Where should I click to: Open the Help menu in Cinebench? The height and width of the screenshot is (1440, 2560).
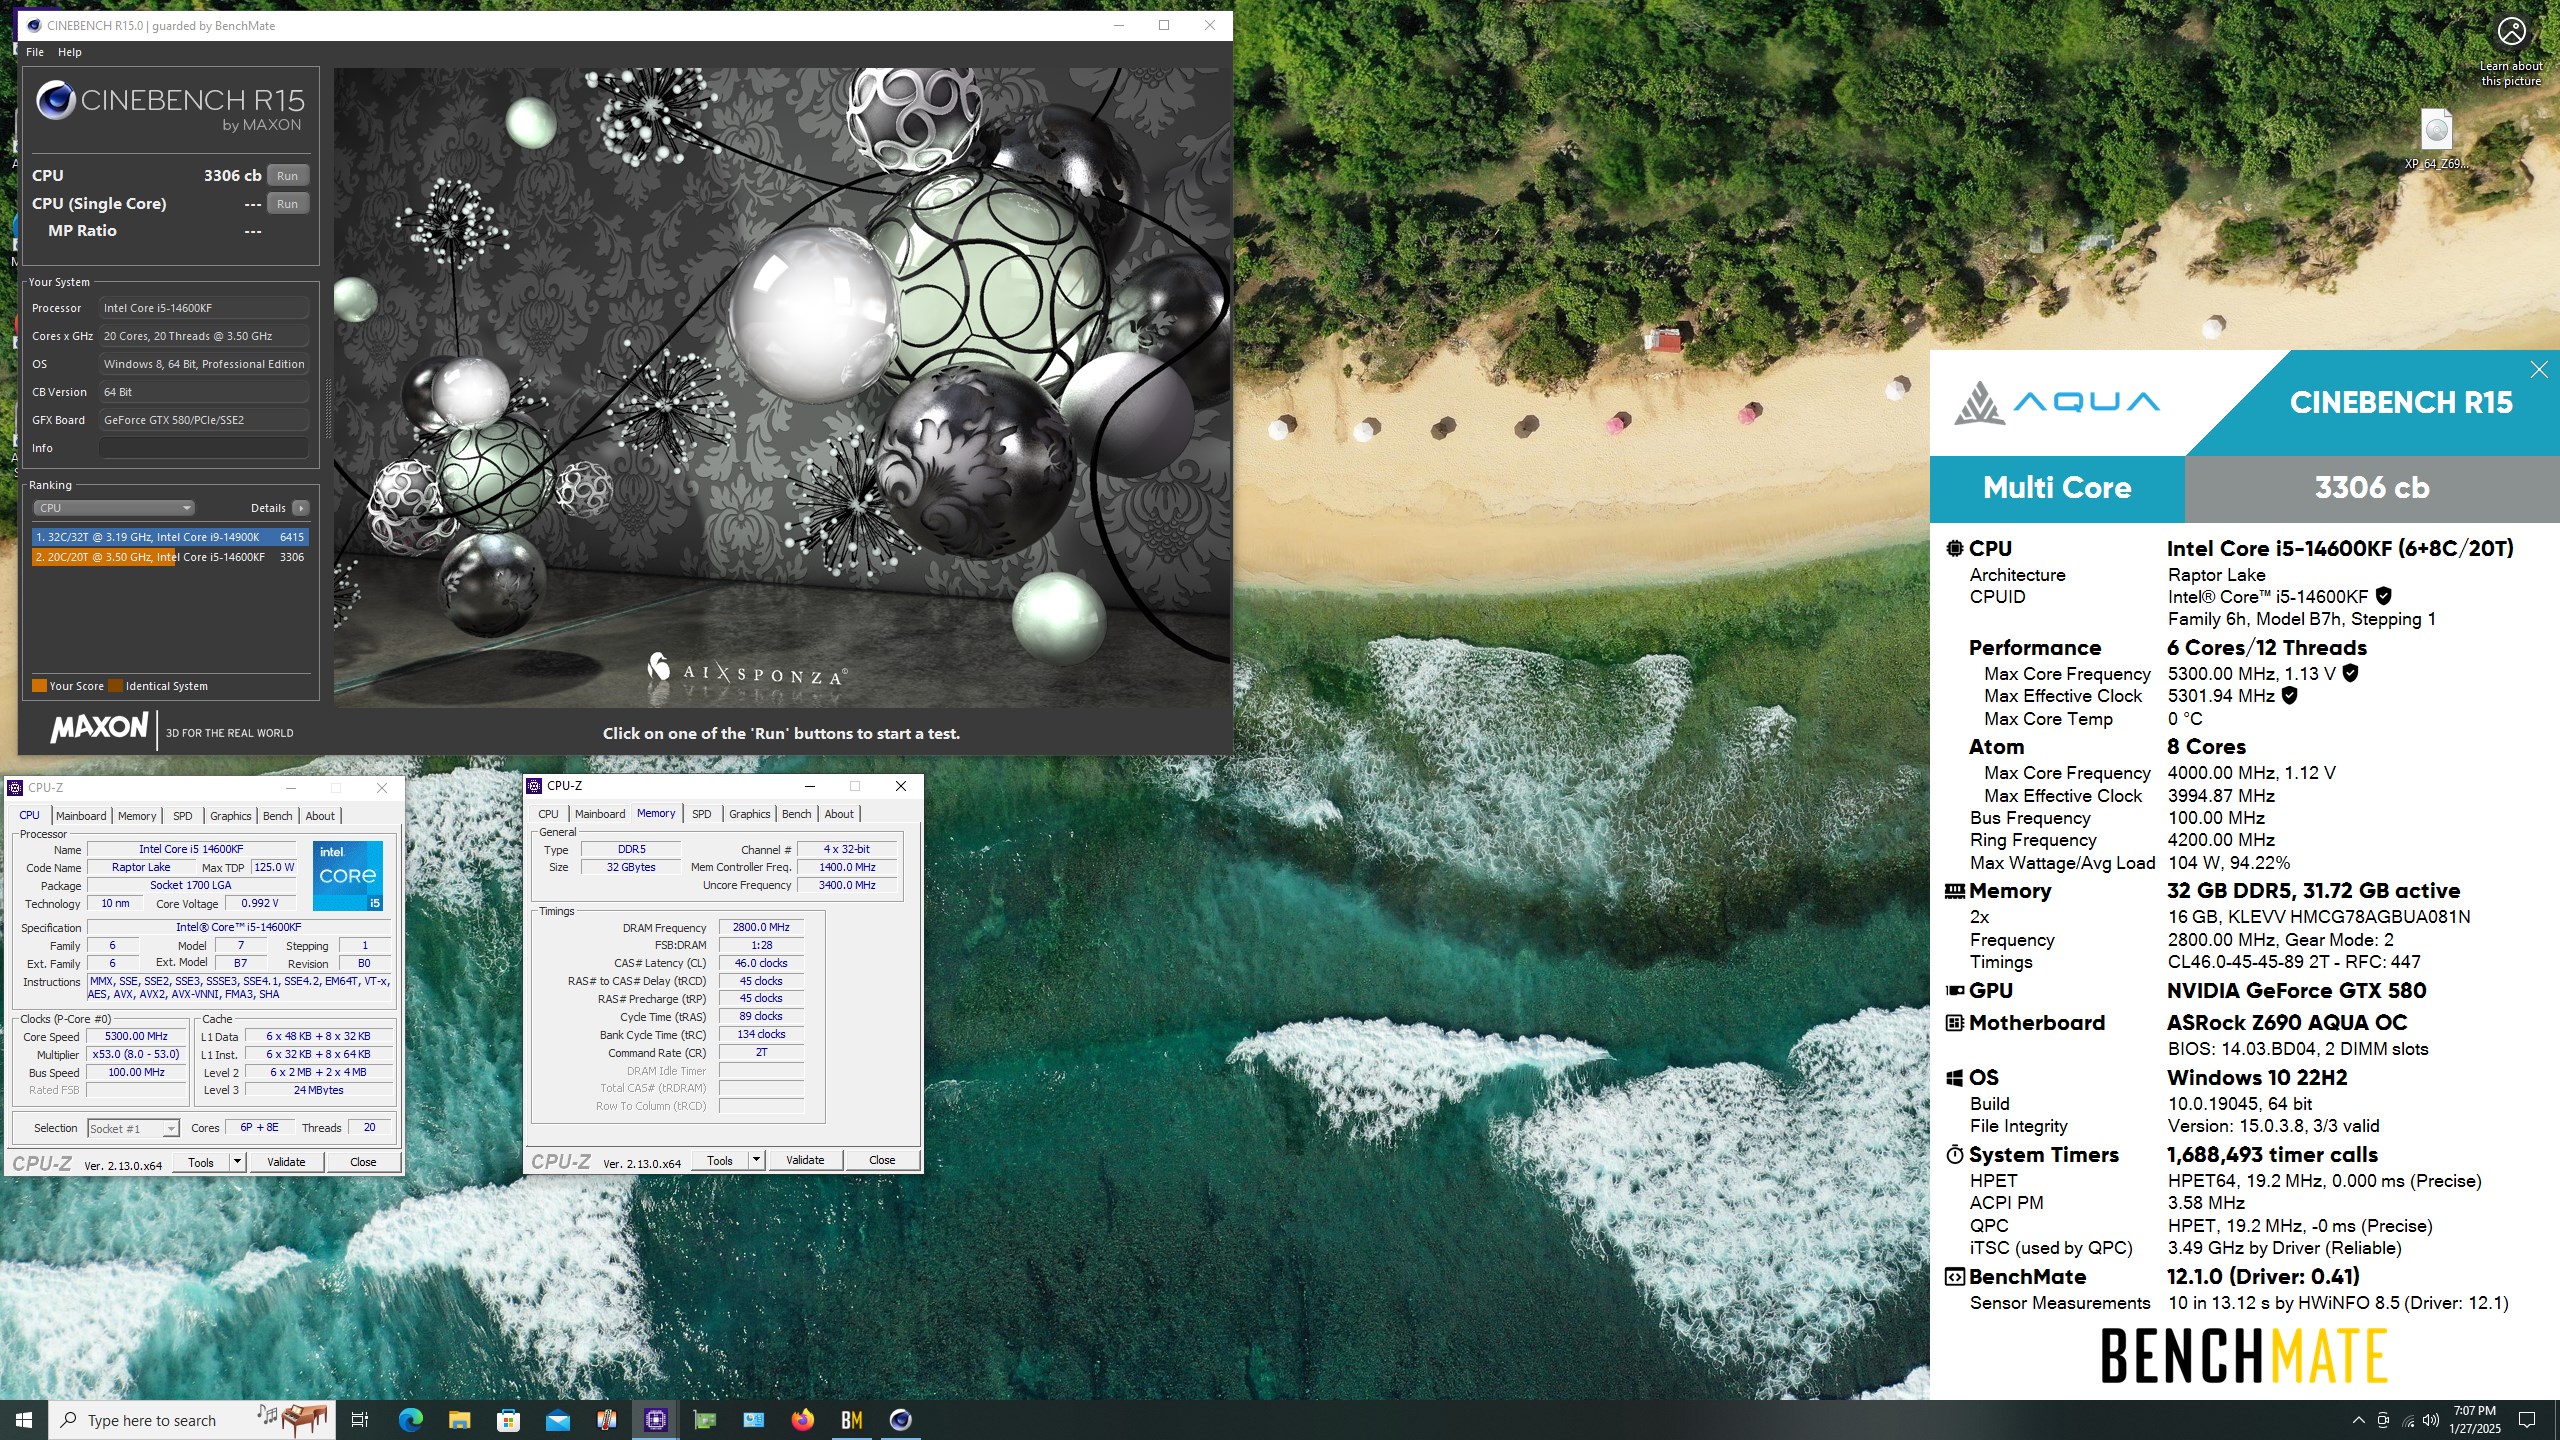tap(70, 52)
